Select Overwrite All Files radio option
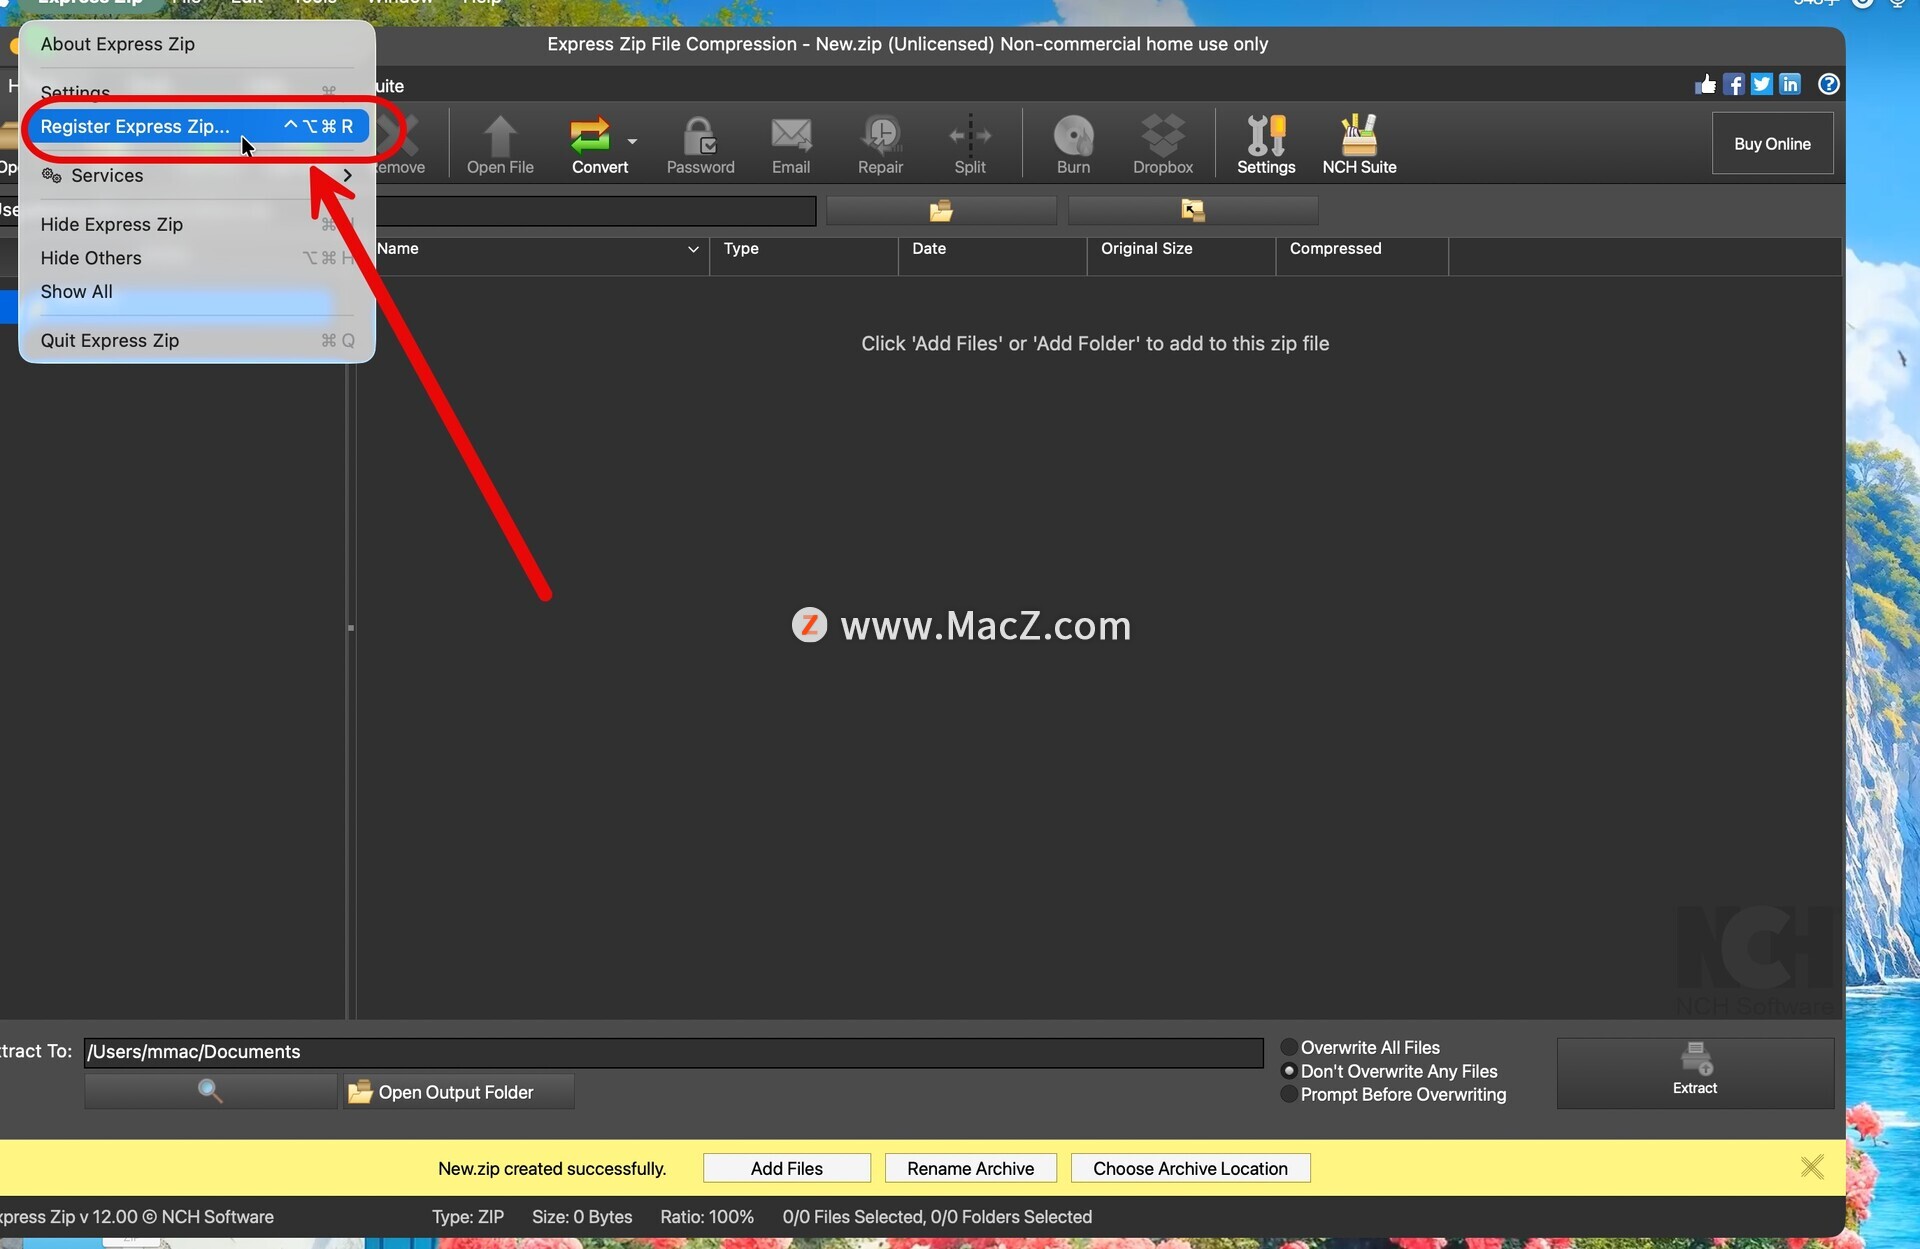1920x1249 pixels. pos(1289,1047)
